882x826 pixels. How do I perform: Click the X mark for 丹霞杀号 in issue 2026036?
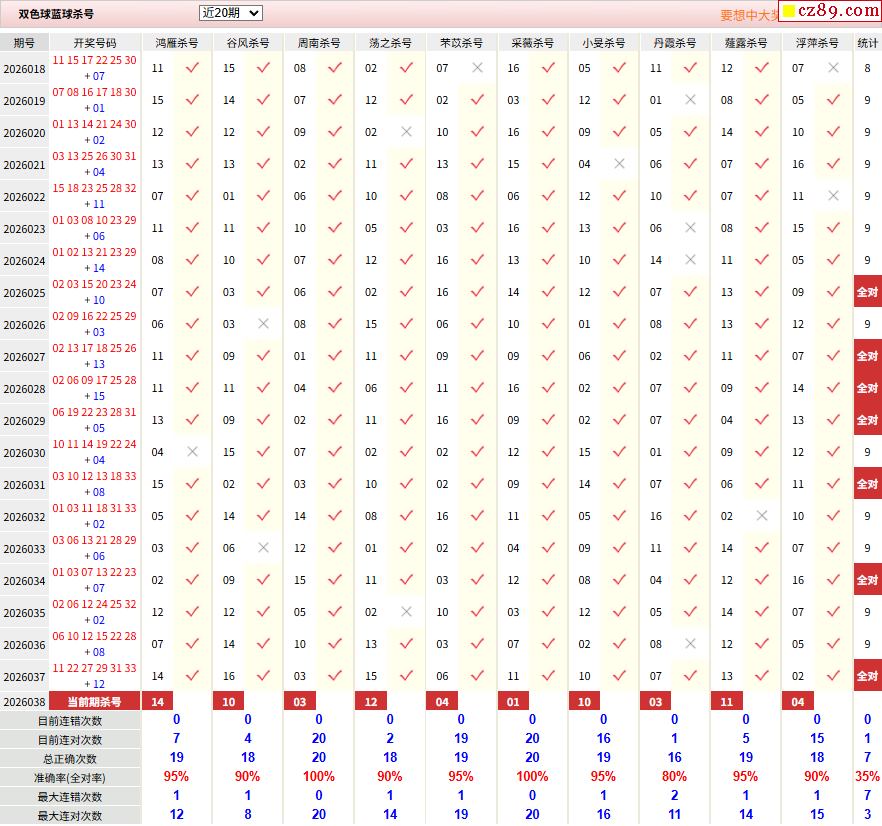690,644
